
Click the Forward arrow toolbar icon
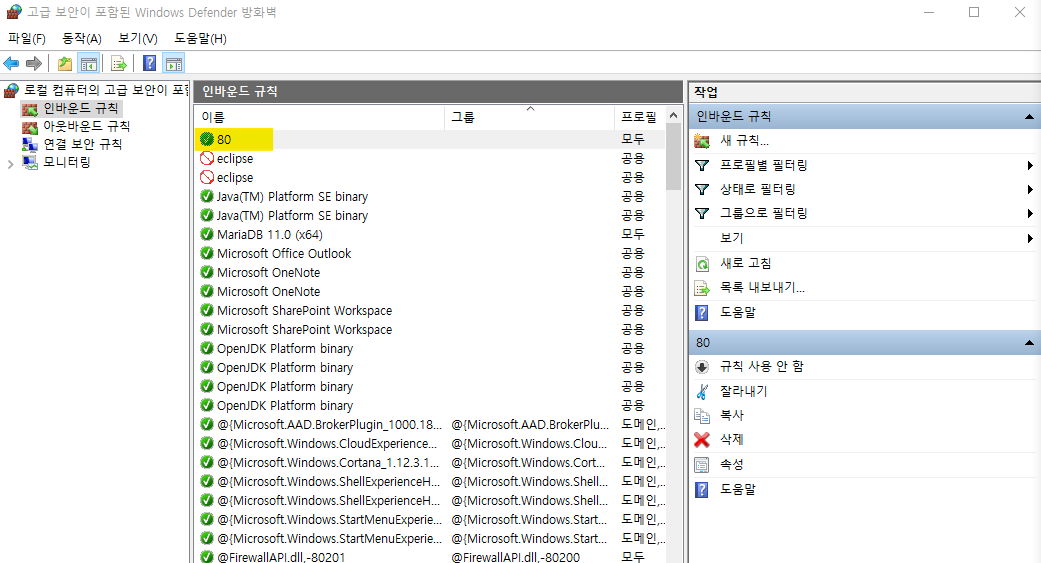(33, 64)
